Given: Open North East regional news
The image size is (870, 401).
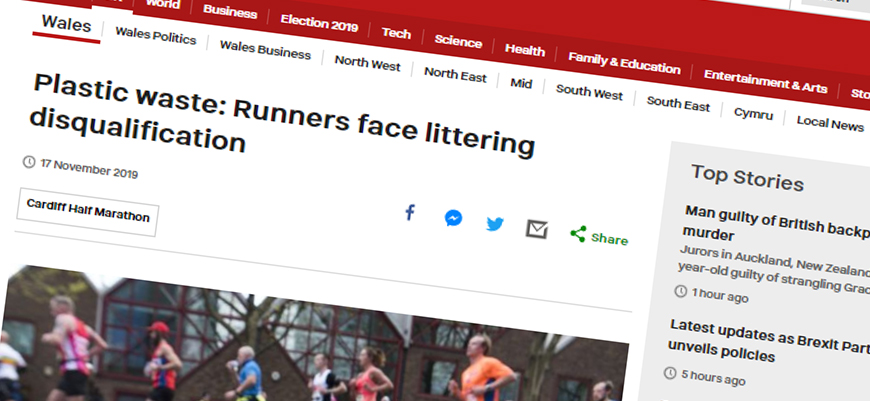Looking at the screenshot, I should 455,74.
